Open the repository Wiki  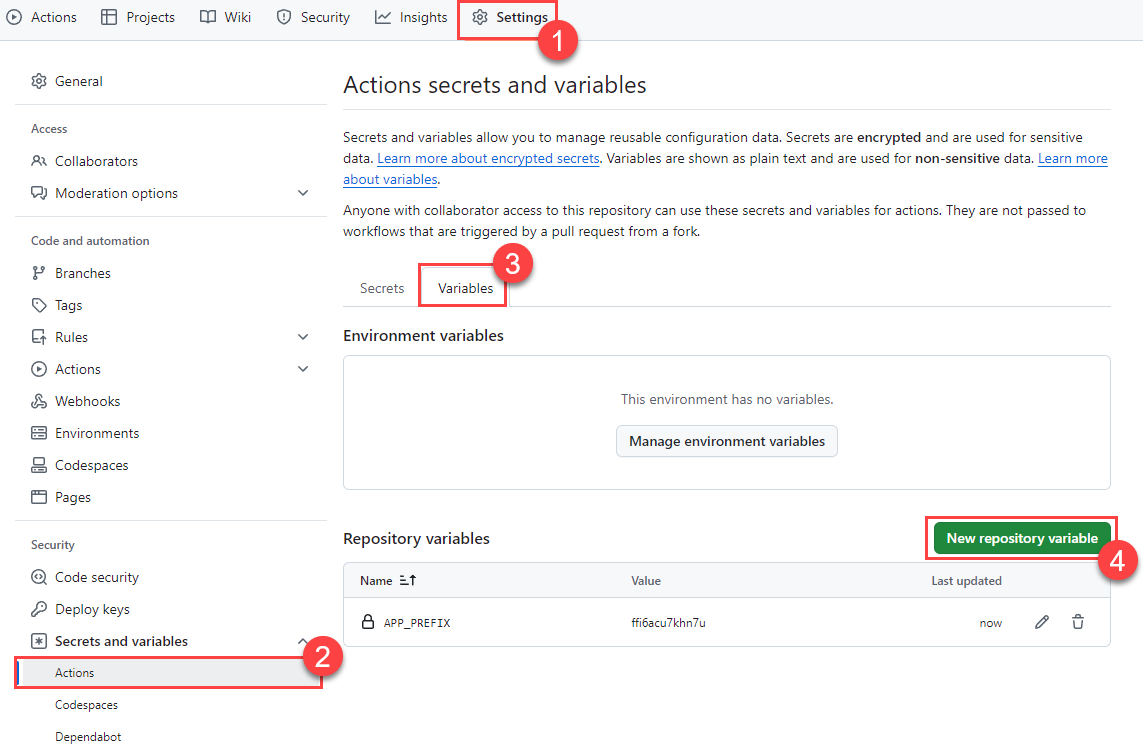pyautogui.click(x=224, y=17)
